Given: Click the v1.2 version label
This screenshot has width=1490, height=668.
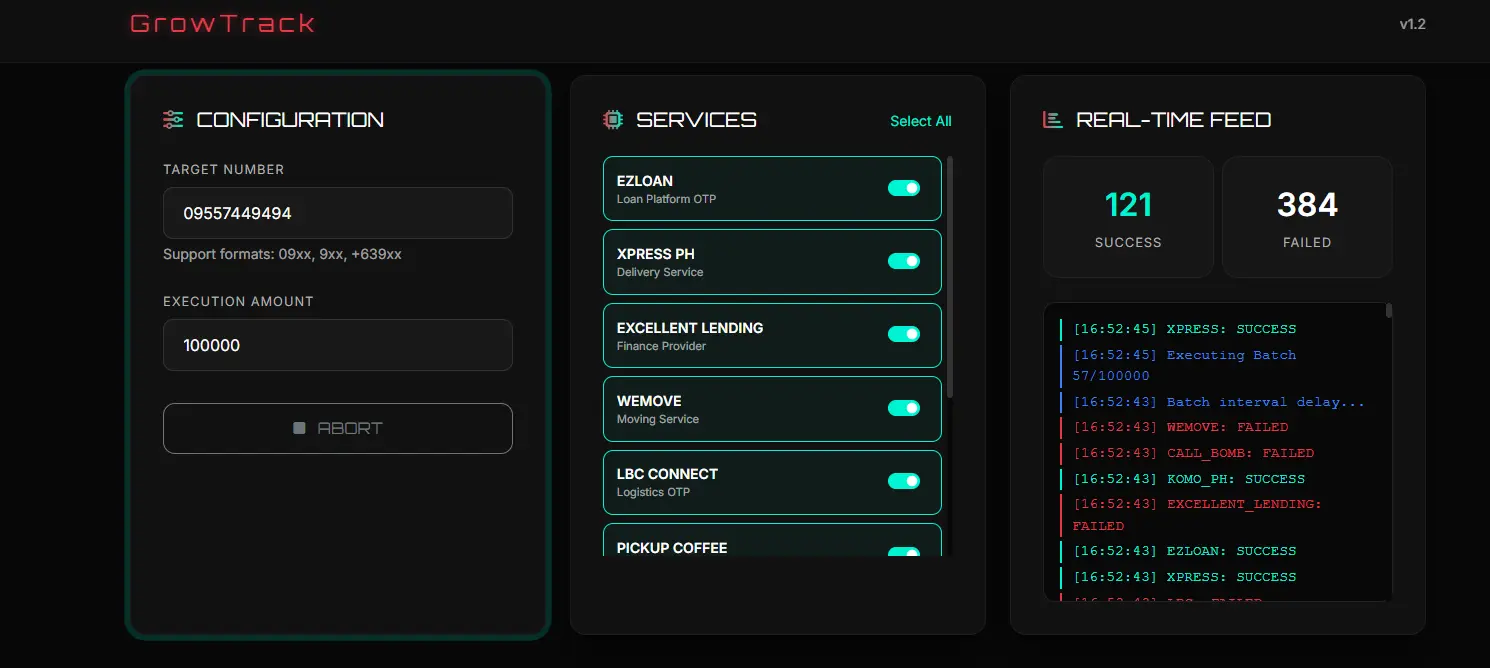Looking at the screenshot, I should point(1412,24).
